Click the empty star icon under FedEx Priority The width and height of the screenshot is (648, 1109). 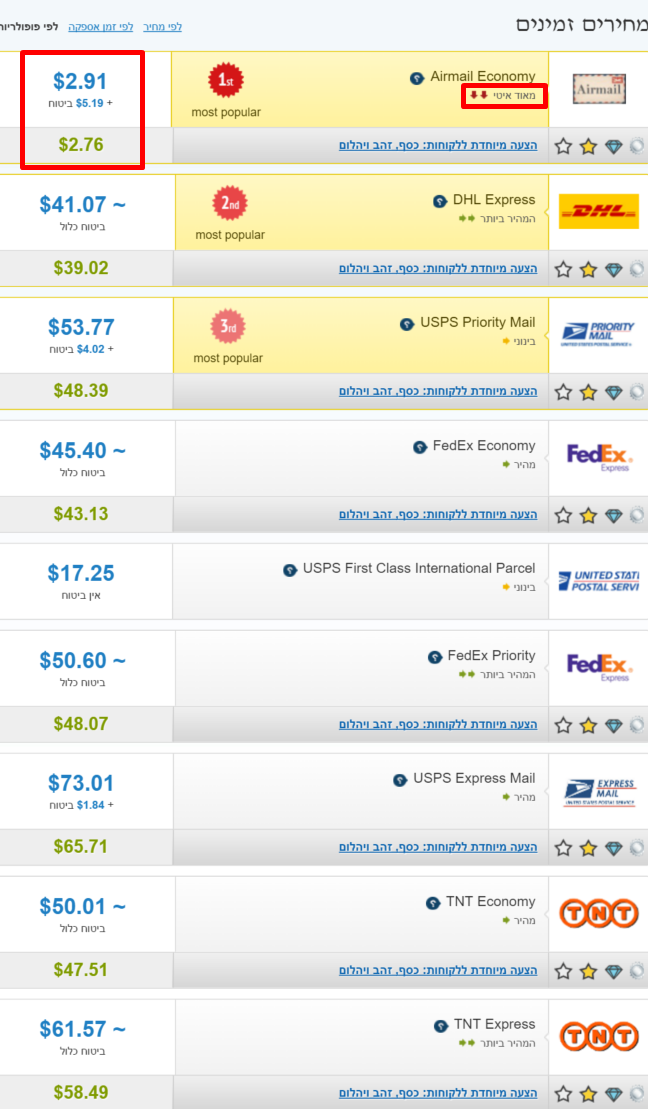(563, 725)
